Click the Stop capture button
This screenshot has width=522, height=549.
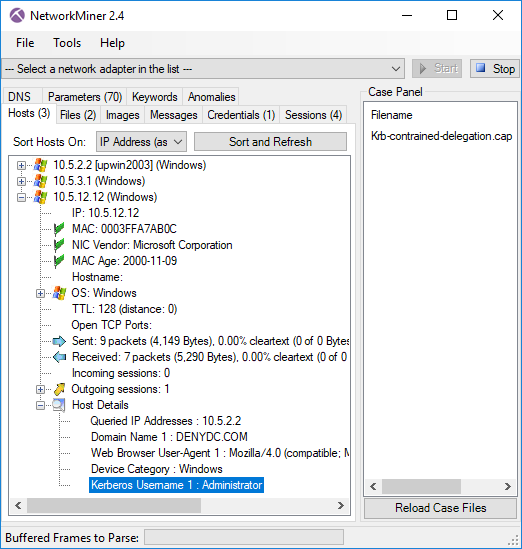(494, 68)
